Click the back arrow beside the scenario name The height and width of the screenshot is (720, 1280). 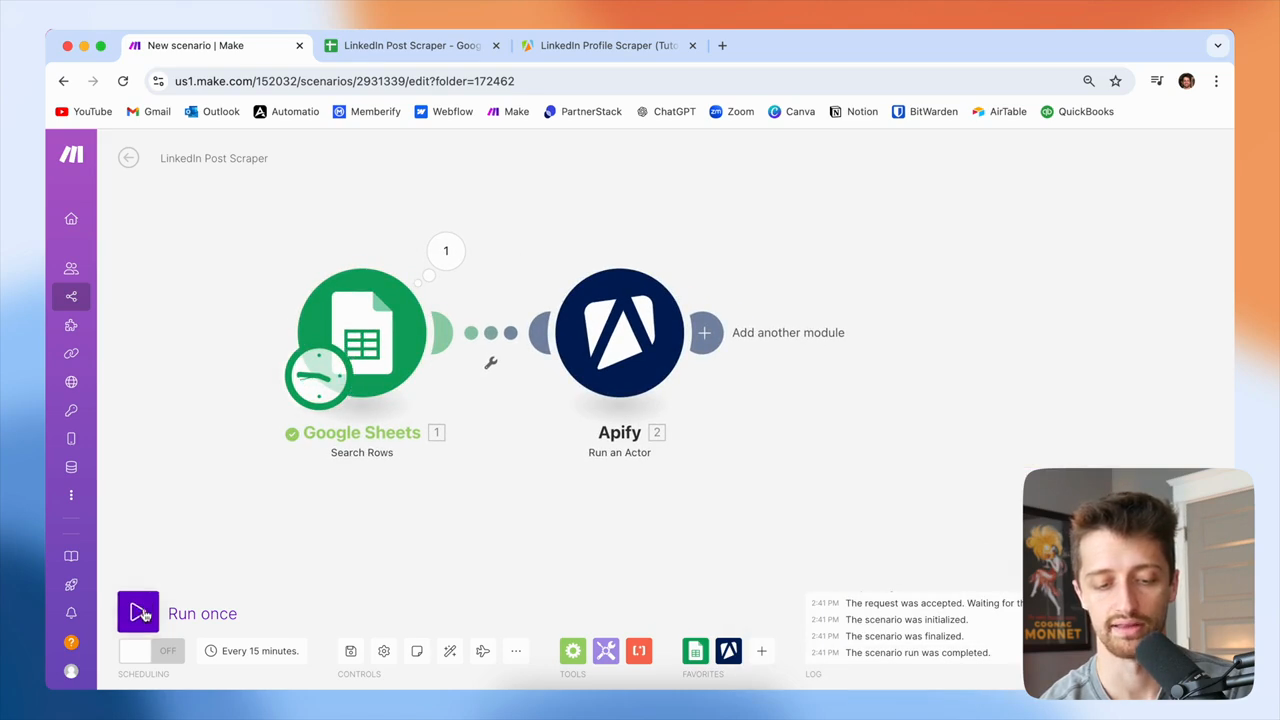tap(128, 158)
